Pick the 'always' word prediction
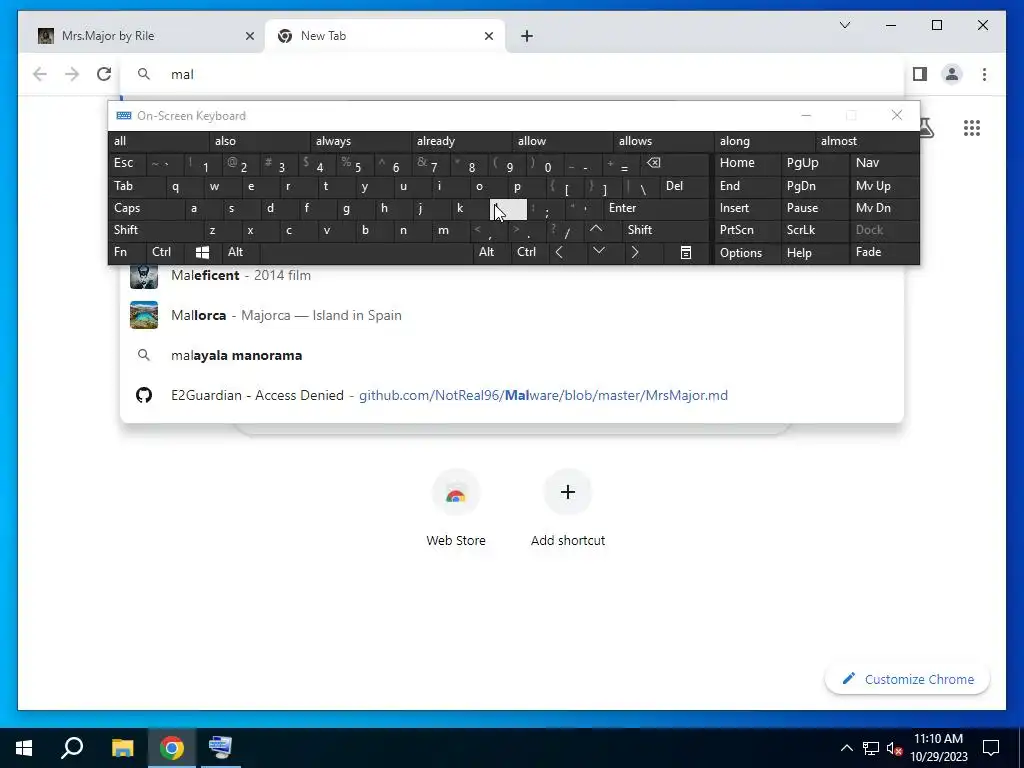The width and height of the screenshot is (1024, 768). (360, 141)
